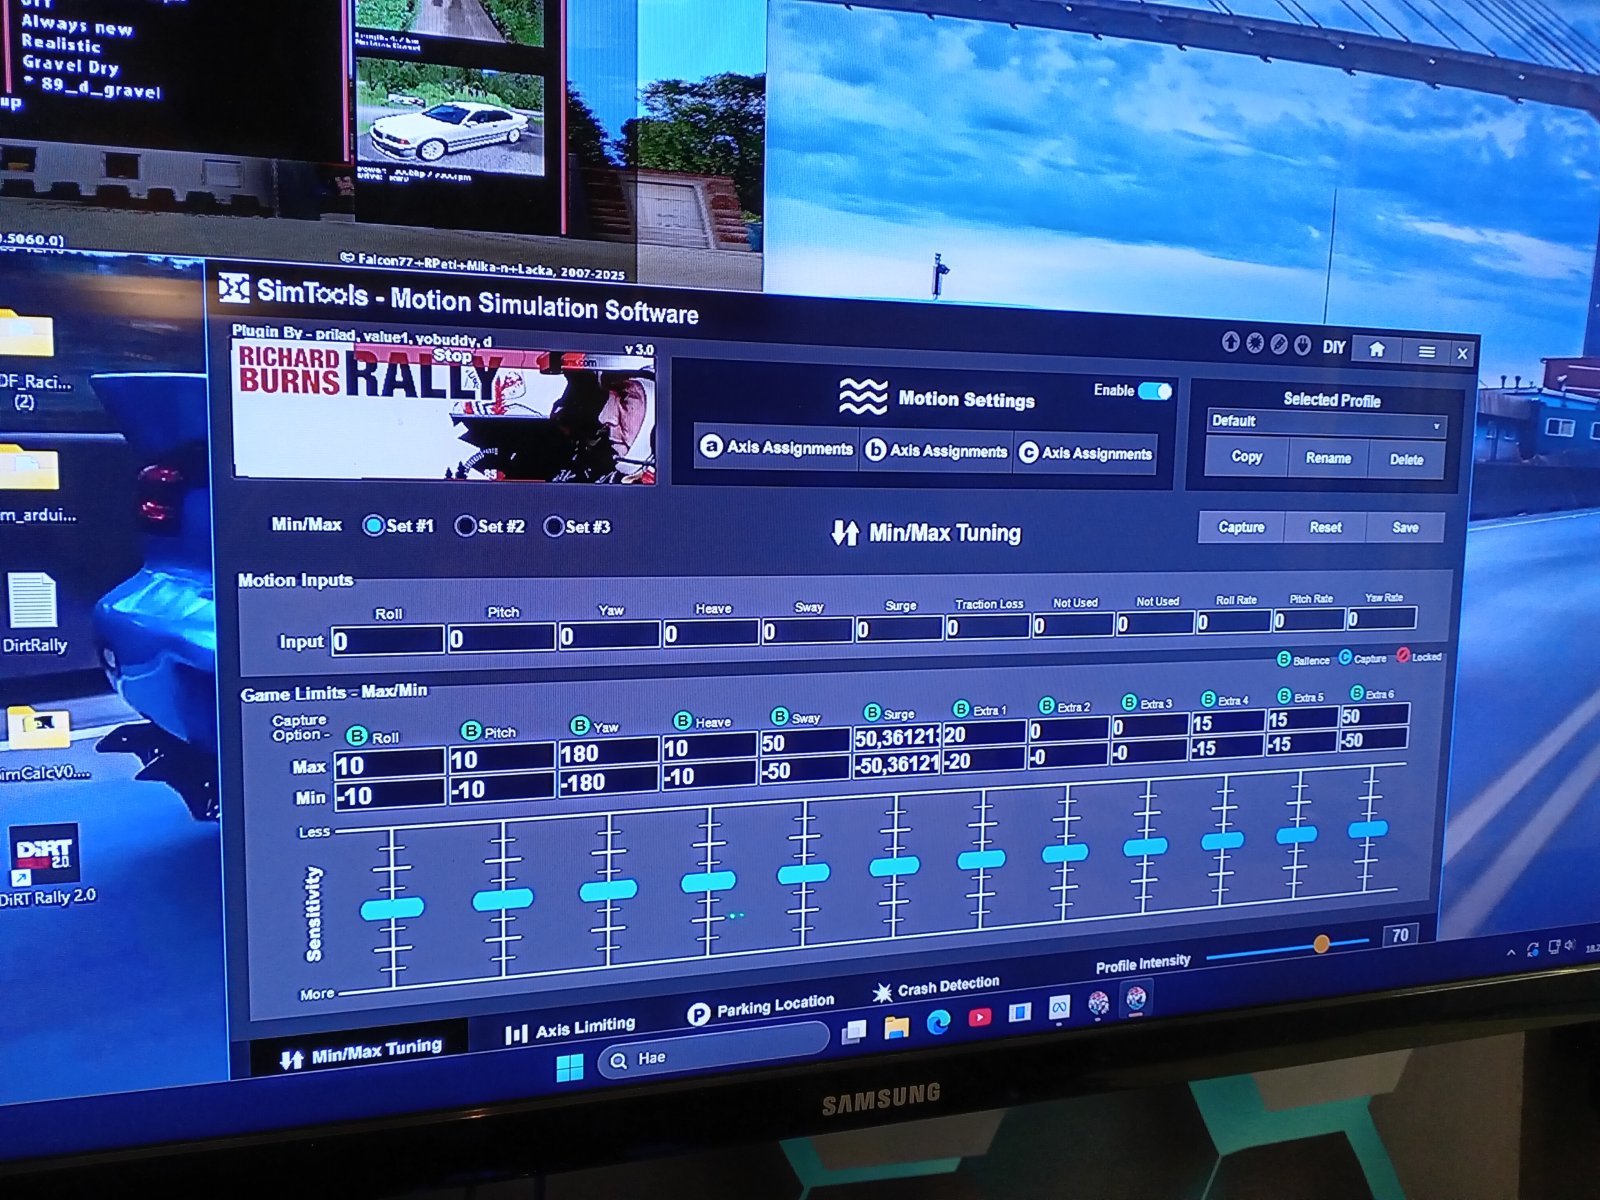Click the Reset button
The image size is (1600, 1200).
(1325, 528)
